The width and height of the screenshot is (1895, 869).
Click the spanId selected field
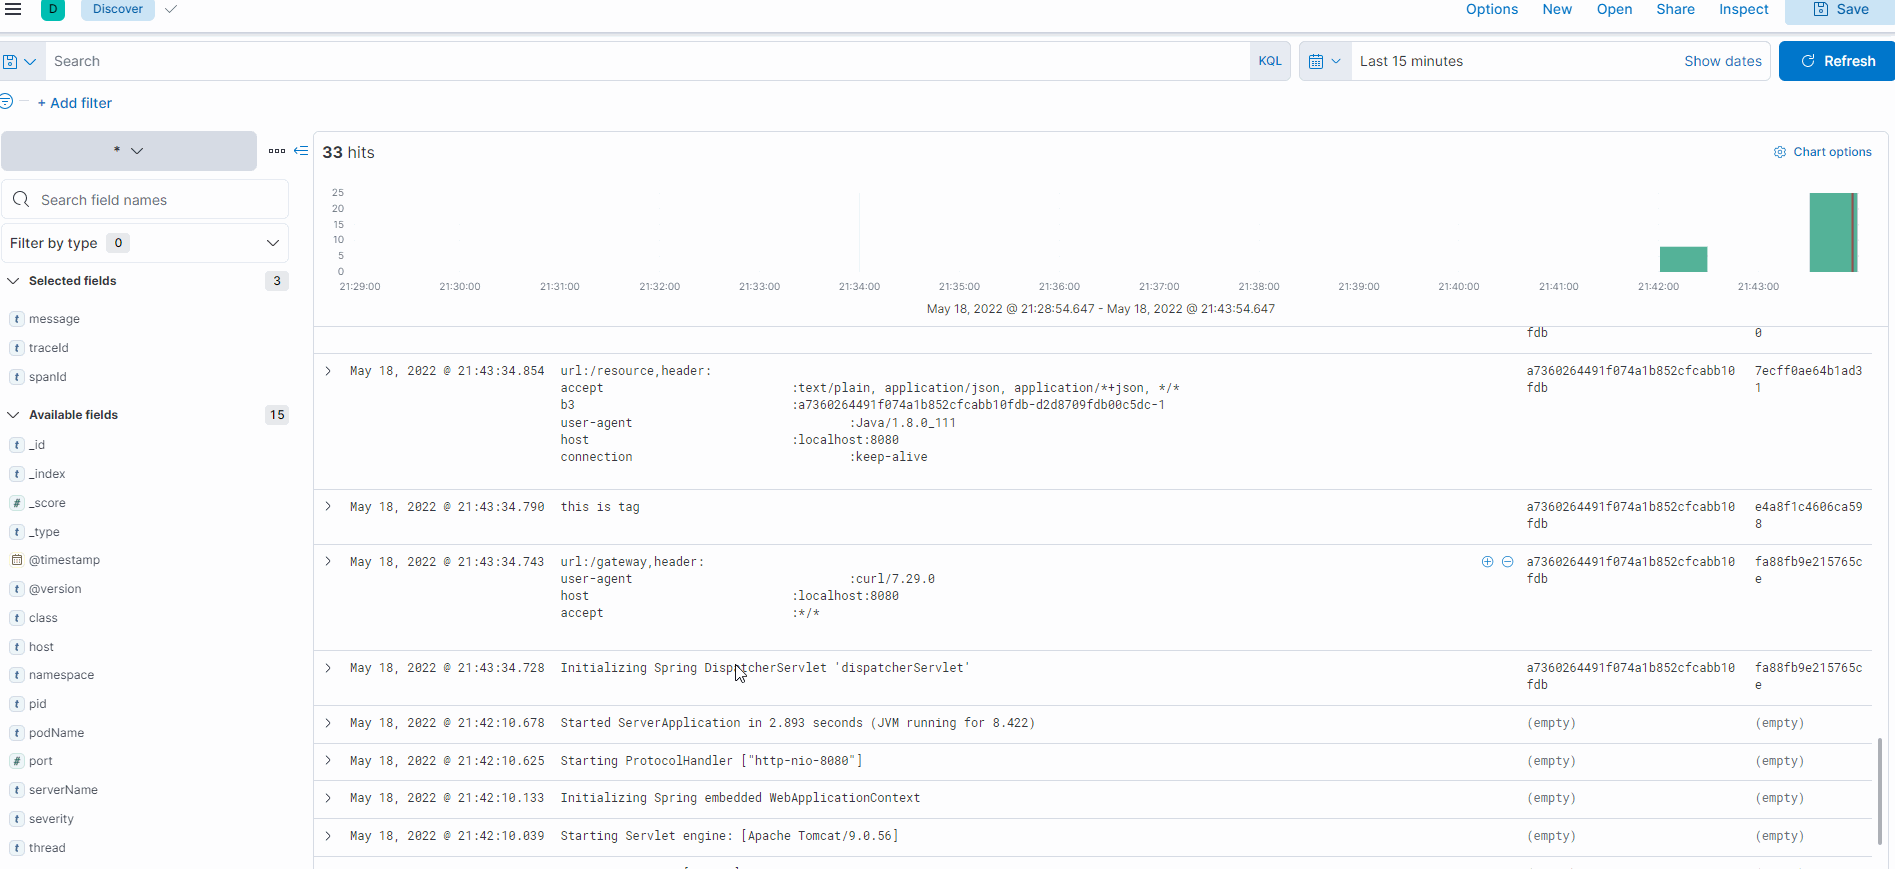(x=47, y=377)
